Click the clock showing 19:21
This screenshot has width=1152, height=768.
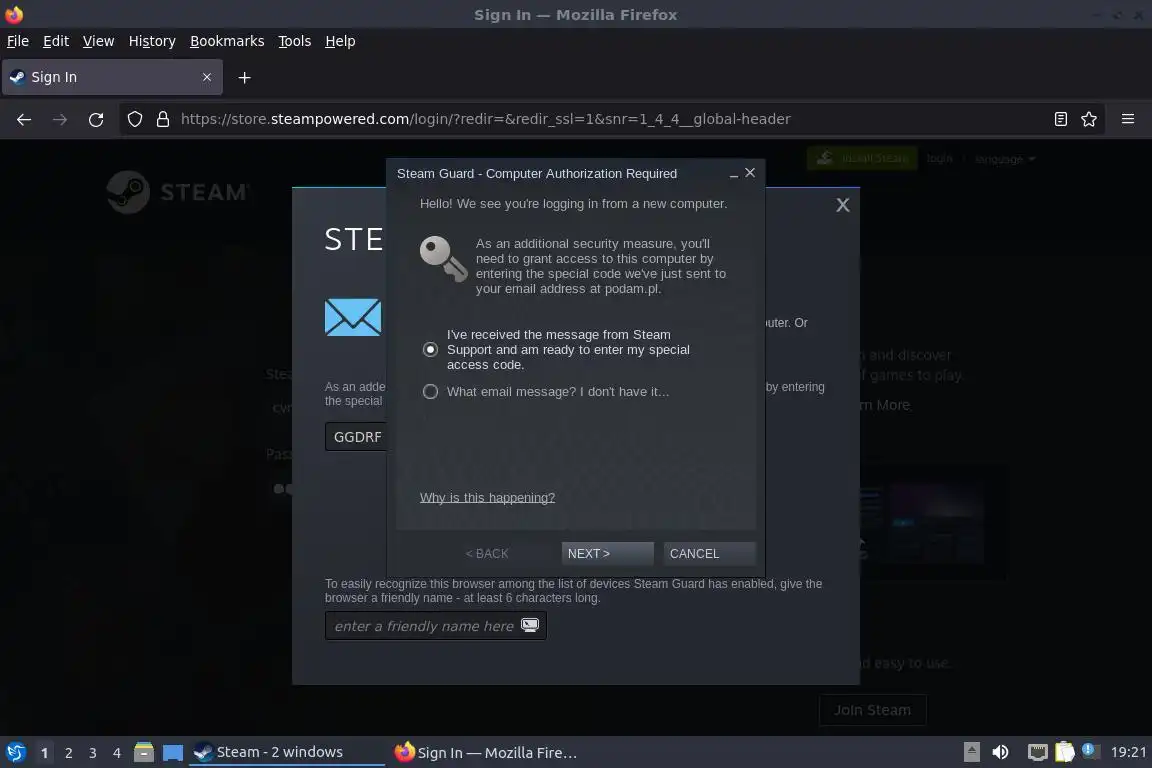pos(1128,752)
